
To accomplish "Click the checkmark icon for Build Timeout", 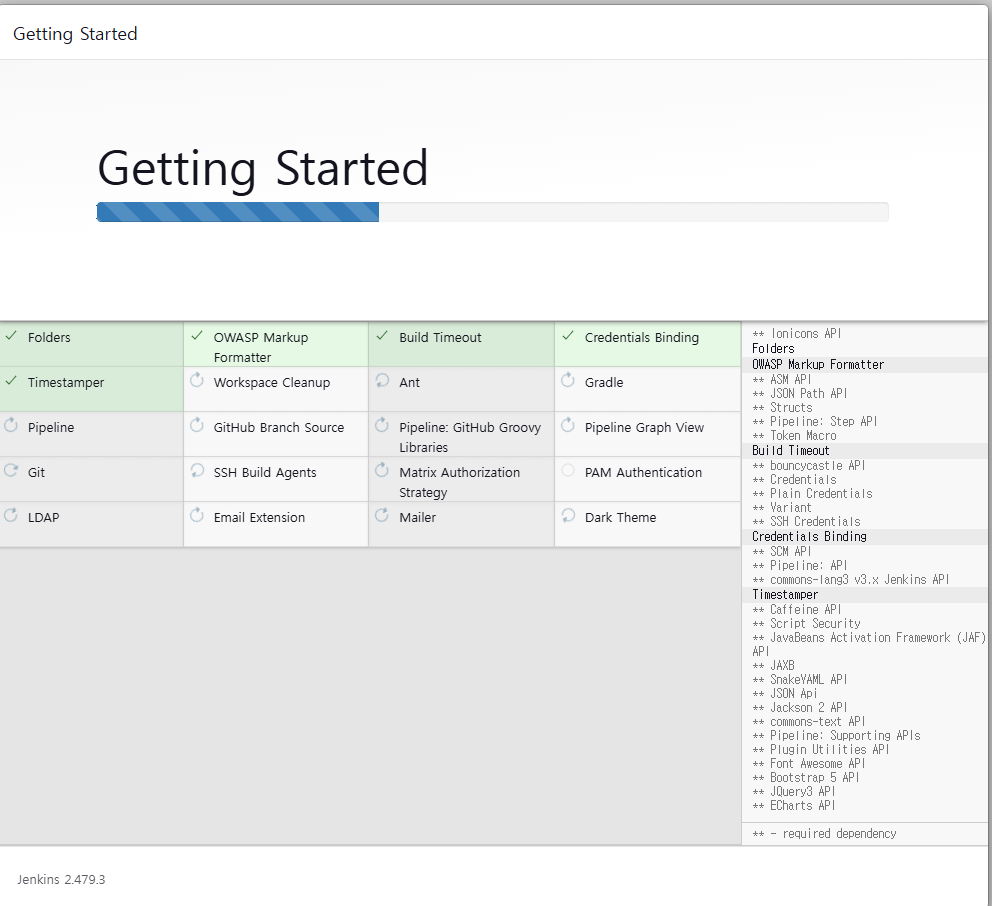I will pyautogui.click(x=382, y=336).
